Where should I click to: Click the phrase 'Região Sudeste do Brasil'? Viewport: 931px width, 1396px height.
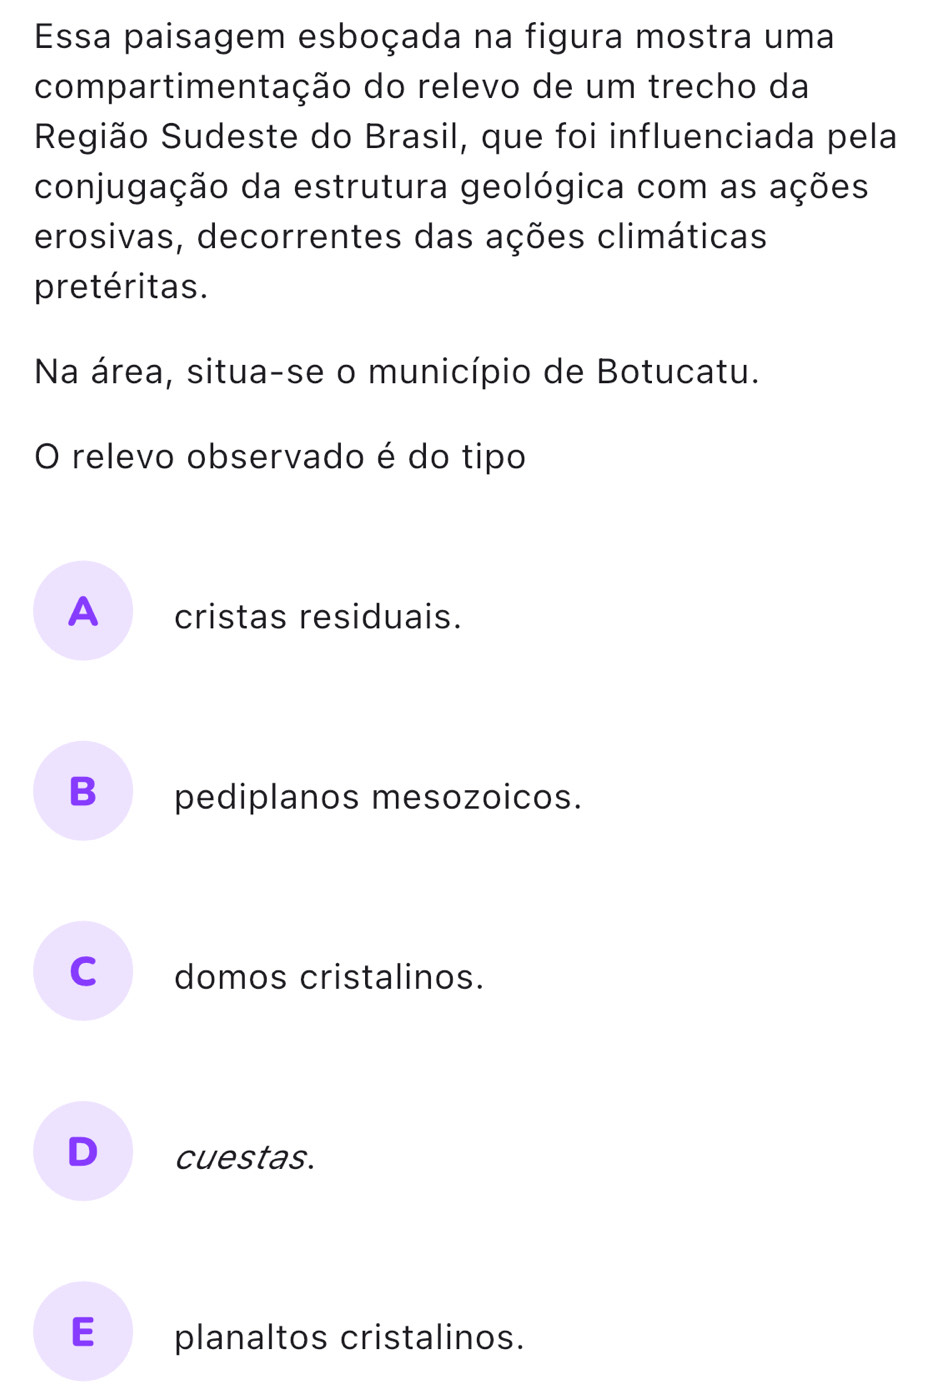tap(251, 137)
